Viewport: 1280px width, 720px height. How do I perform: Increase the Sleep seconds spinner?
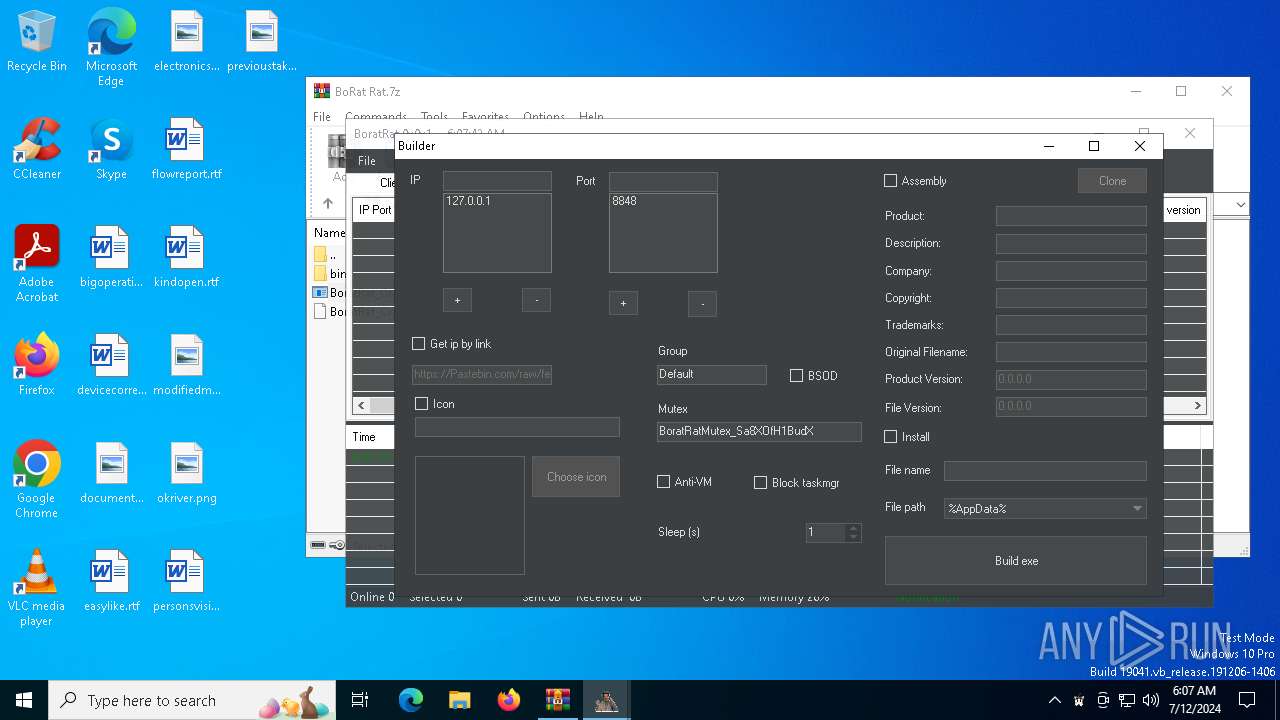[x=853, y=527]
